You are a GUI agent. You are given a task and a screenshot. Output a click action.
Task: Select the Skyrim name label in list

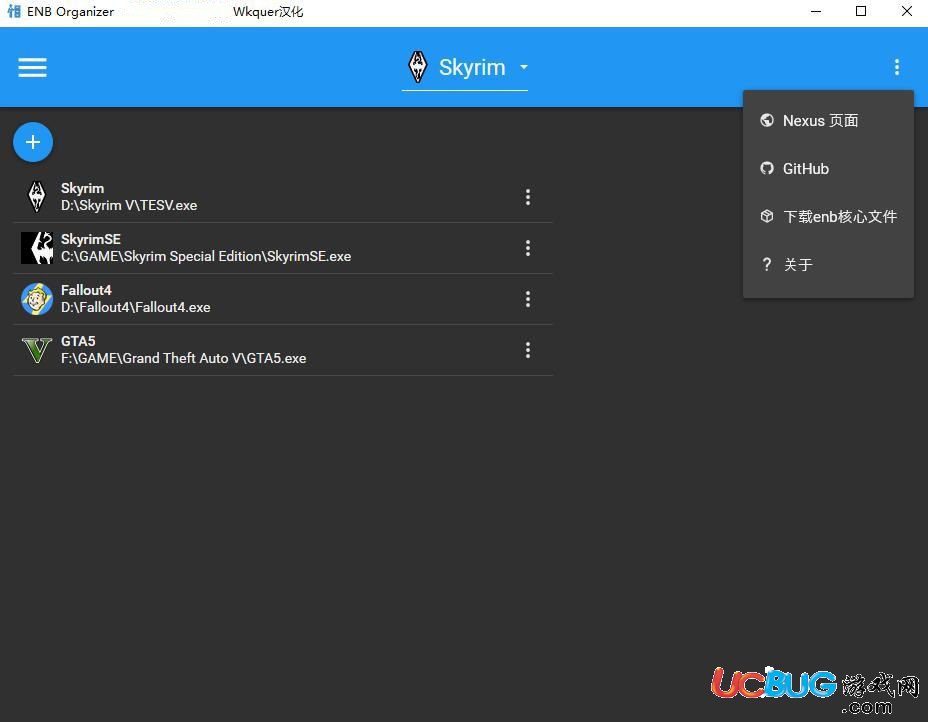[82, 188]
